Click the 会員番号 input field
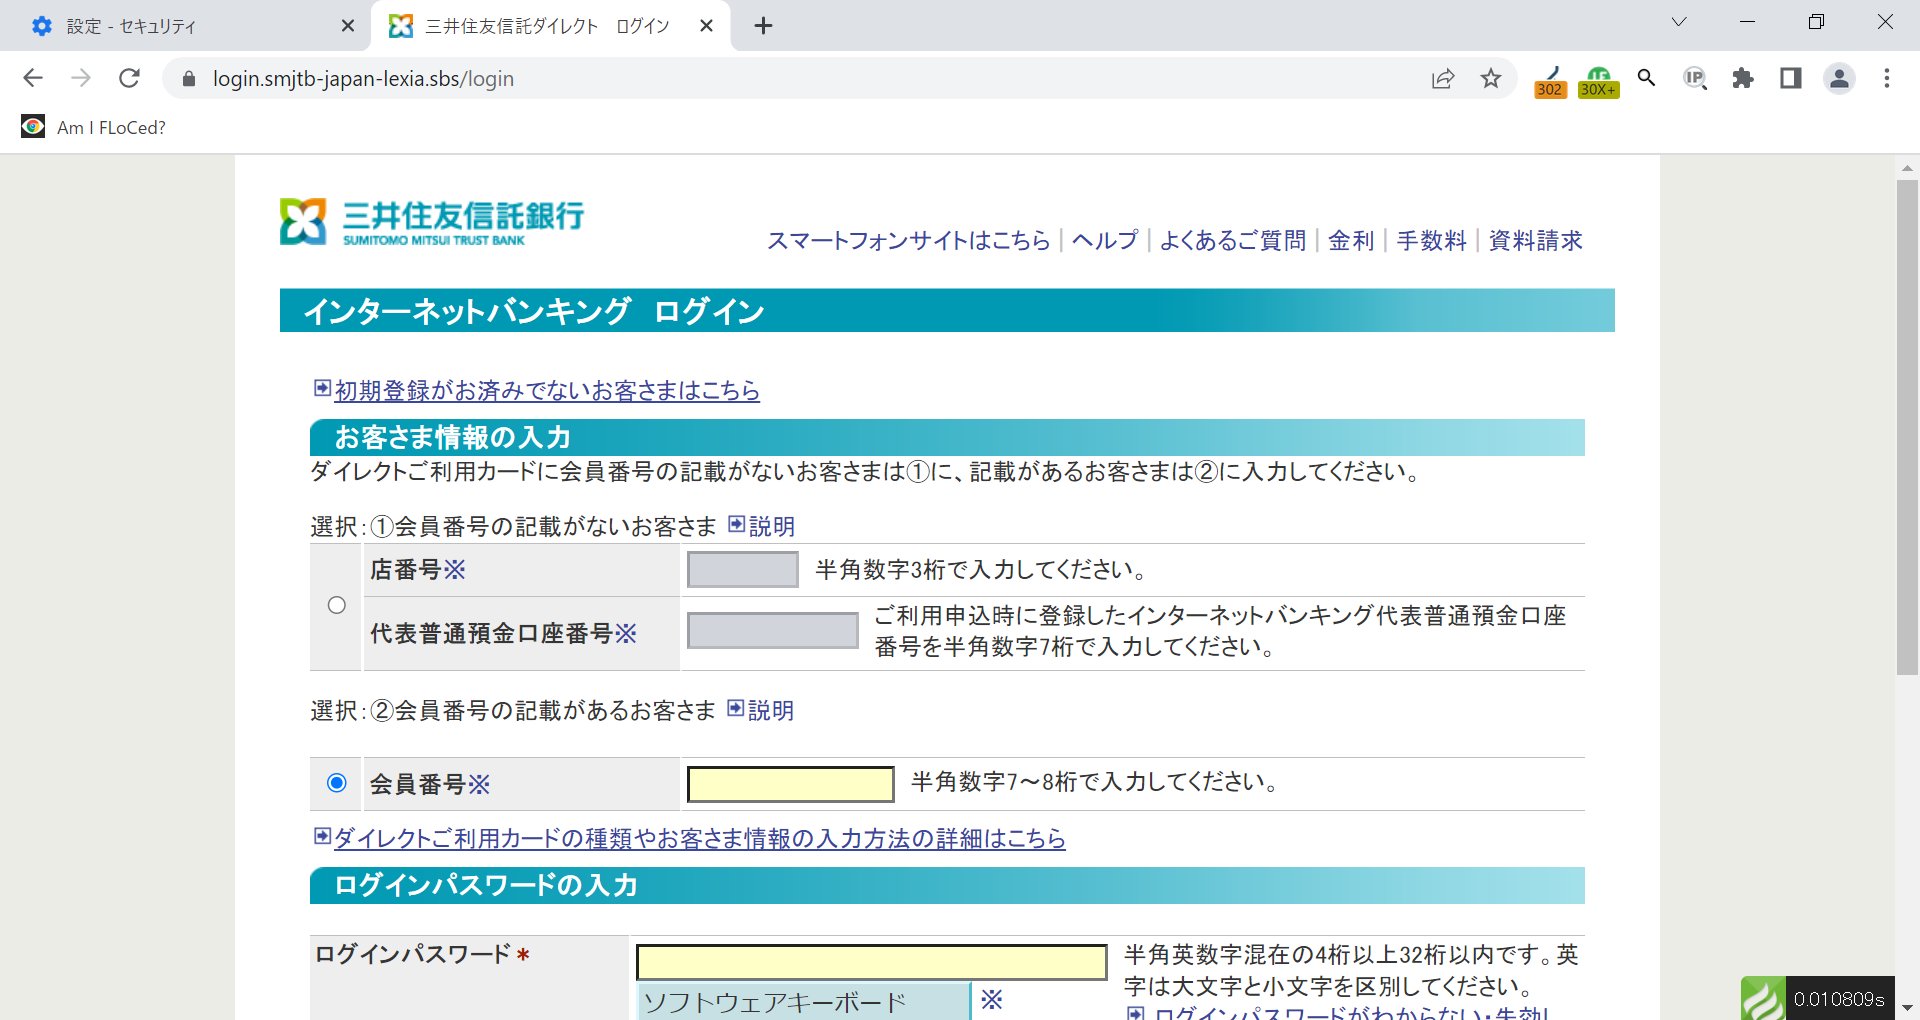1920x1020 pixels. click(x=790, y=784)
